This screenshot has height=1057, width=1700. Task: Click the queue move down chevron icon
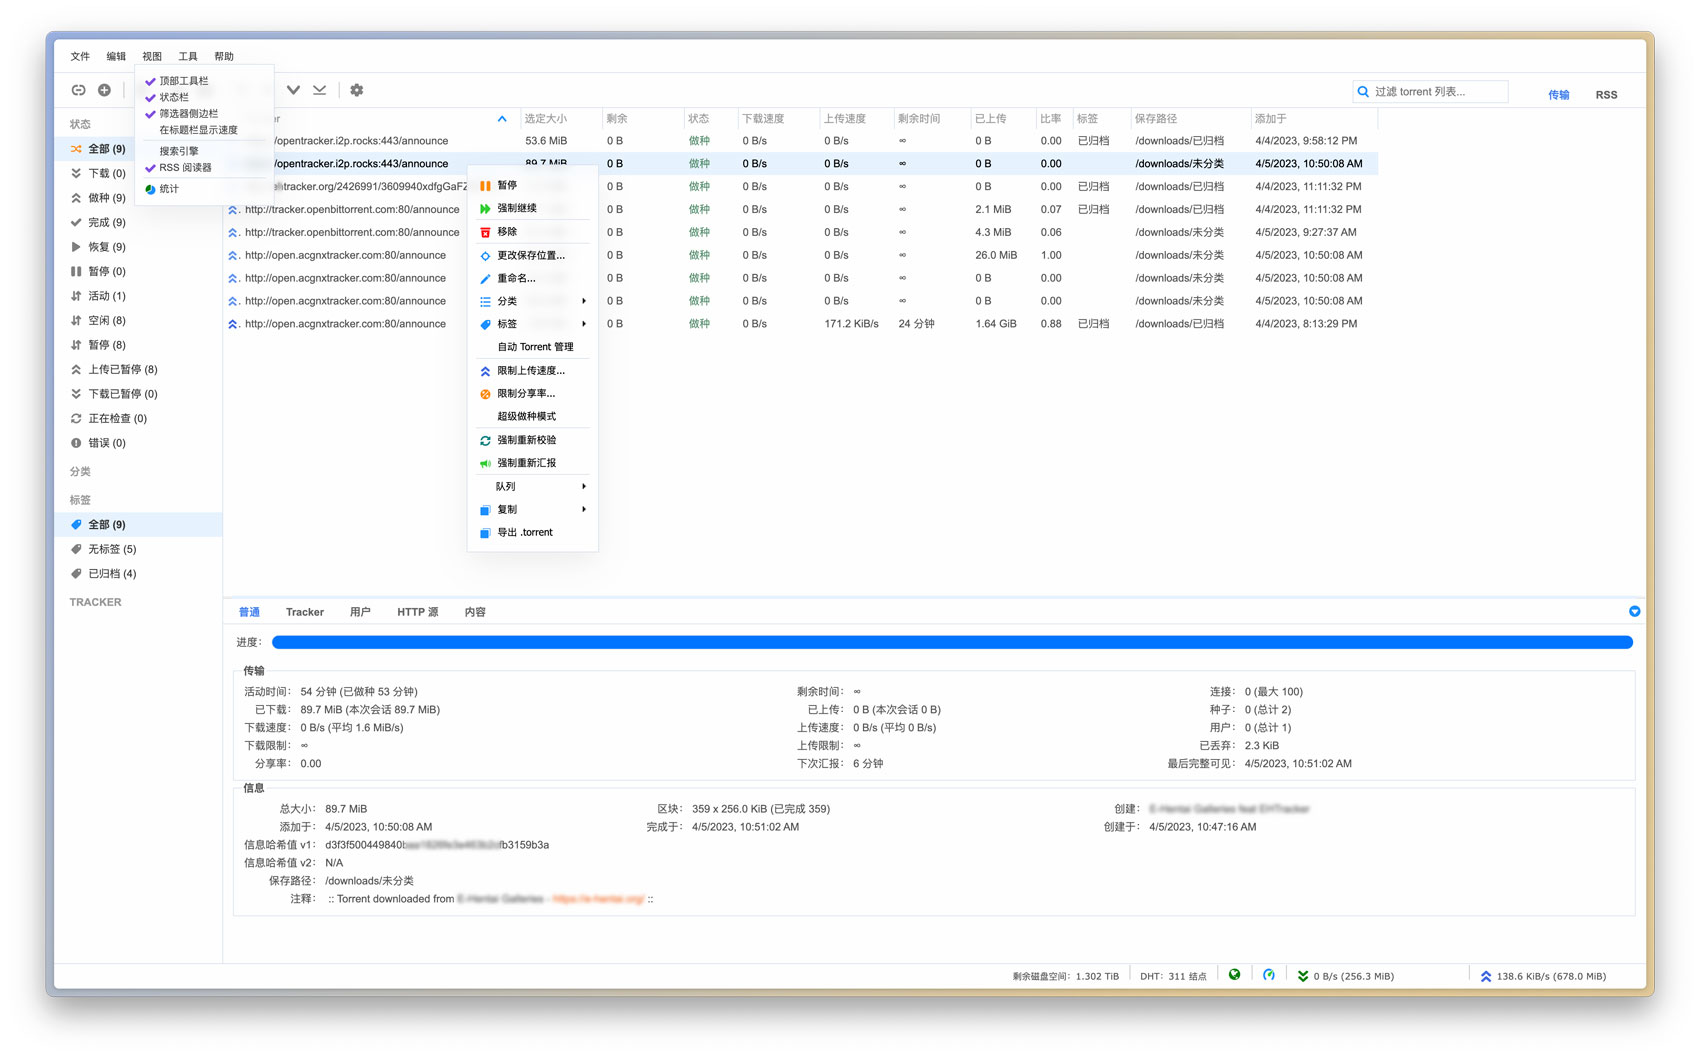click(293, 90)
